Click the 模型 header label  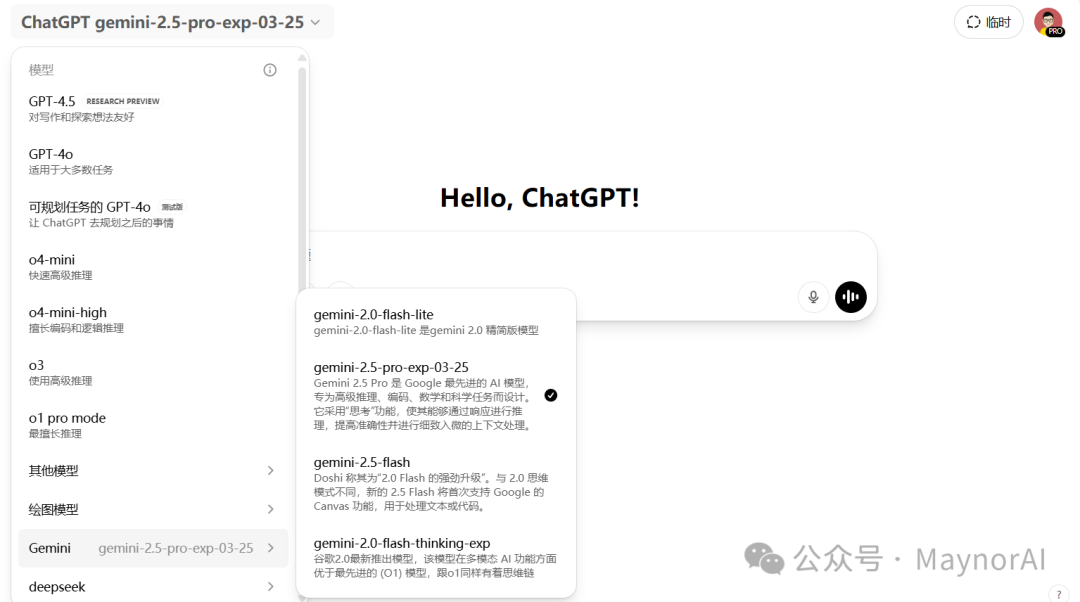click(x=41, y=70)
